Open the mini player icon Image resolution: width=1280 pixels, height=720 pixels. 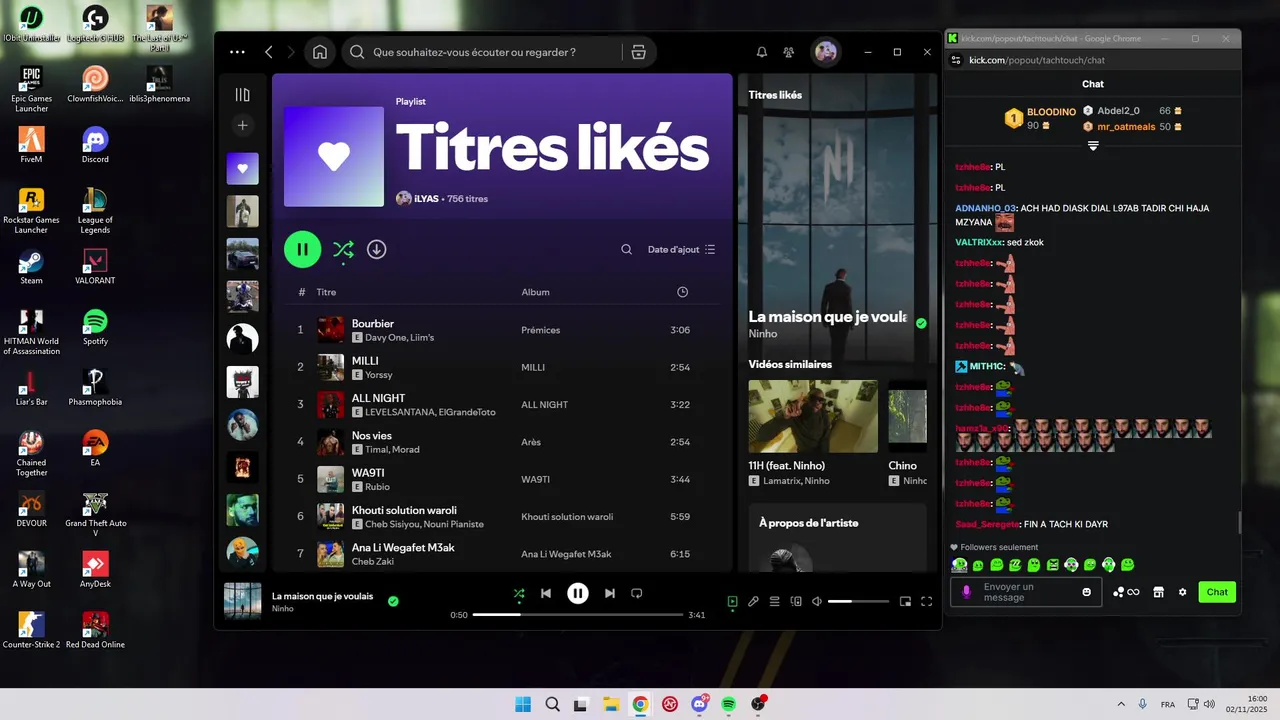pos(905,601)
